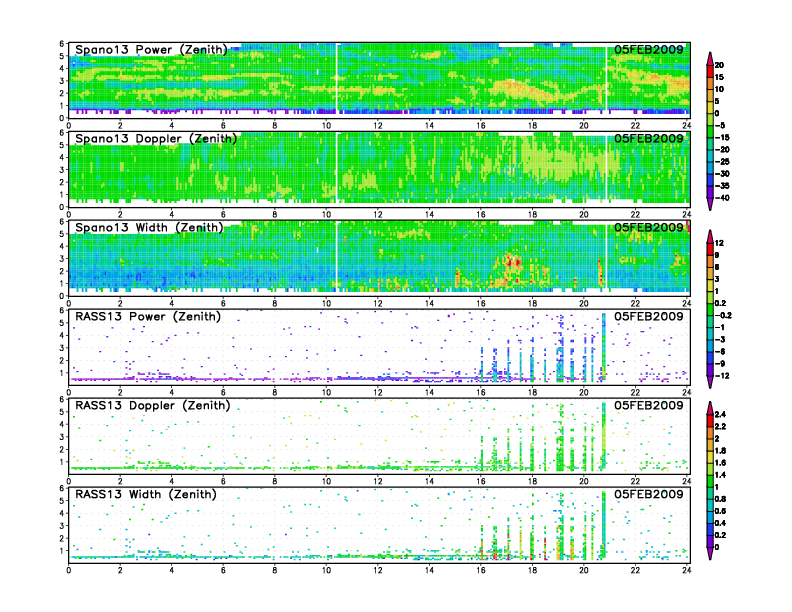Click the -0.2 label on middle colorbar

[723, 315]
